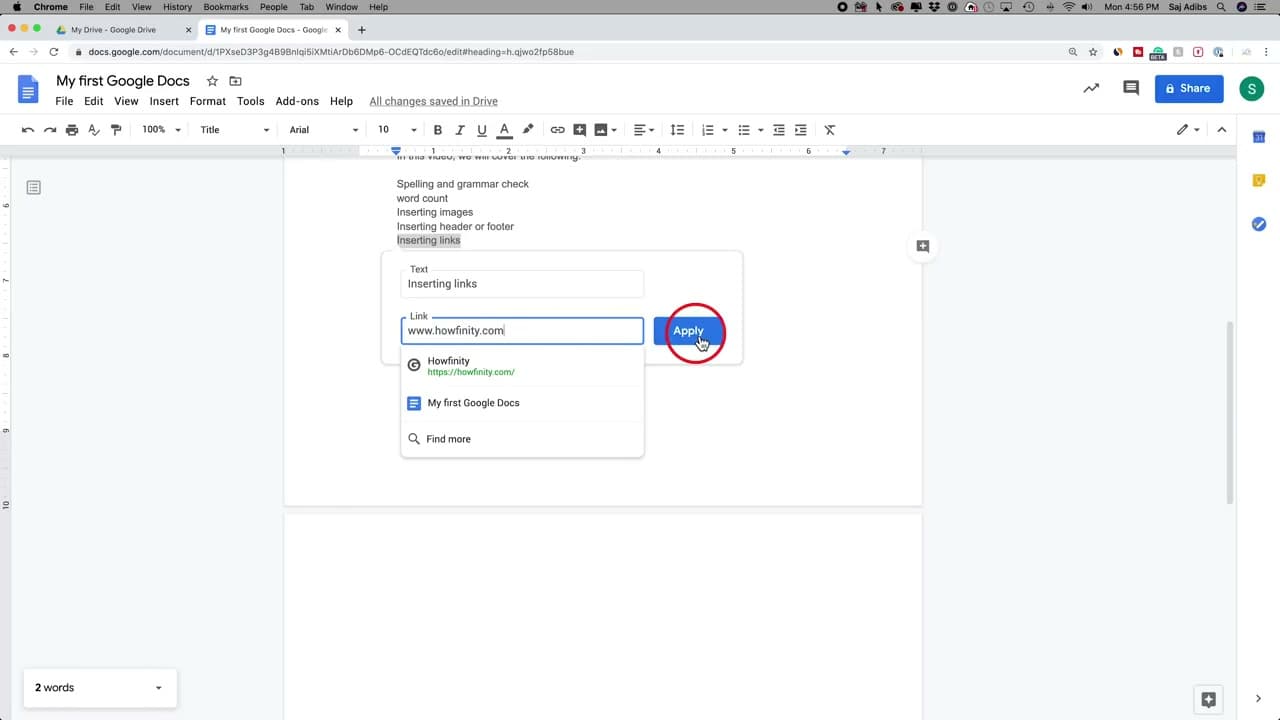Expand the word count box dropdown arrow
Viewport: 1280px width, 720px height.
(x=158, y=688)
